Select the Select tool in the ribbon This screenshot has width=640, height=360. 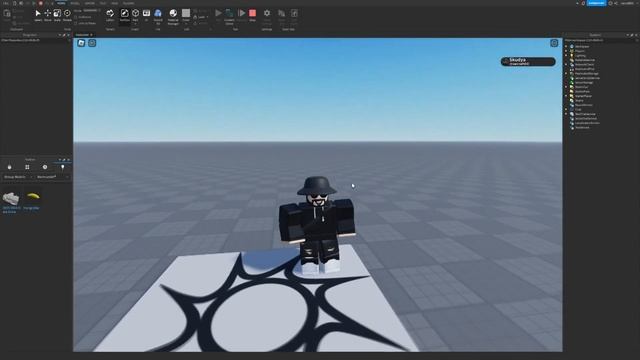tap(38, 15)
